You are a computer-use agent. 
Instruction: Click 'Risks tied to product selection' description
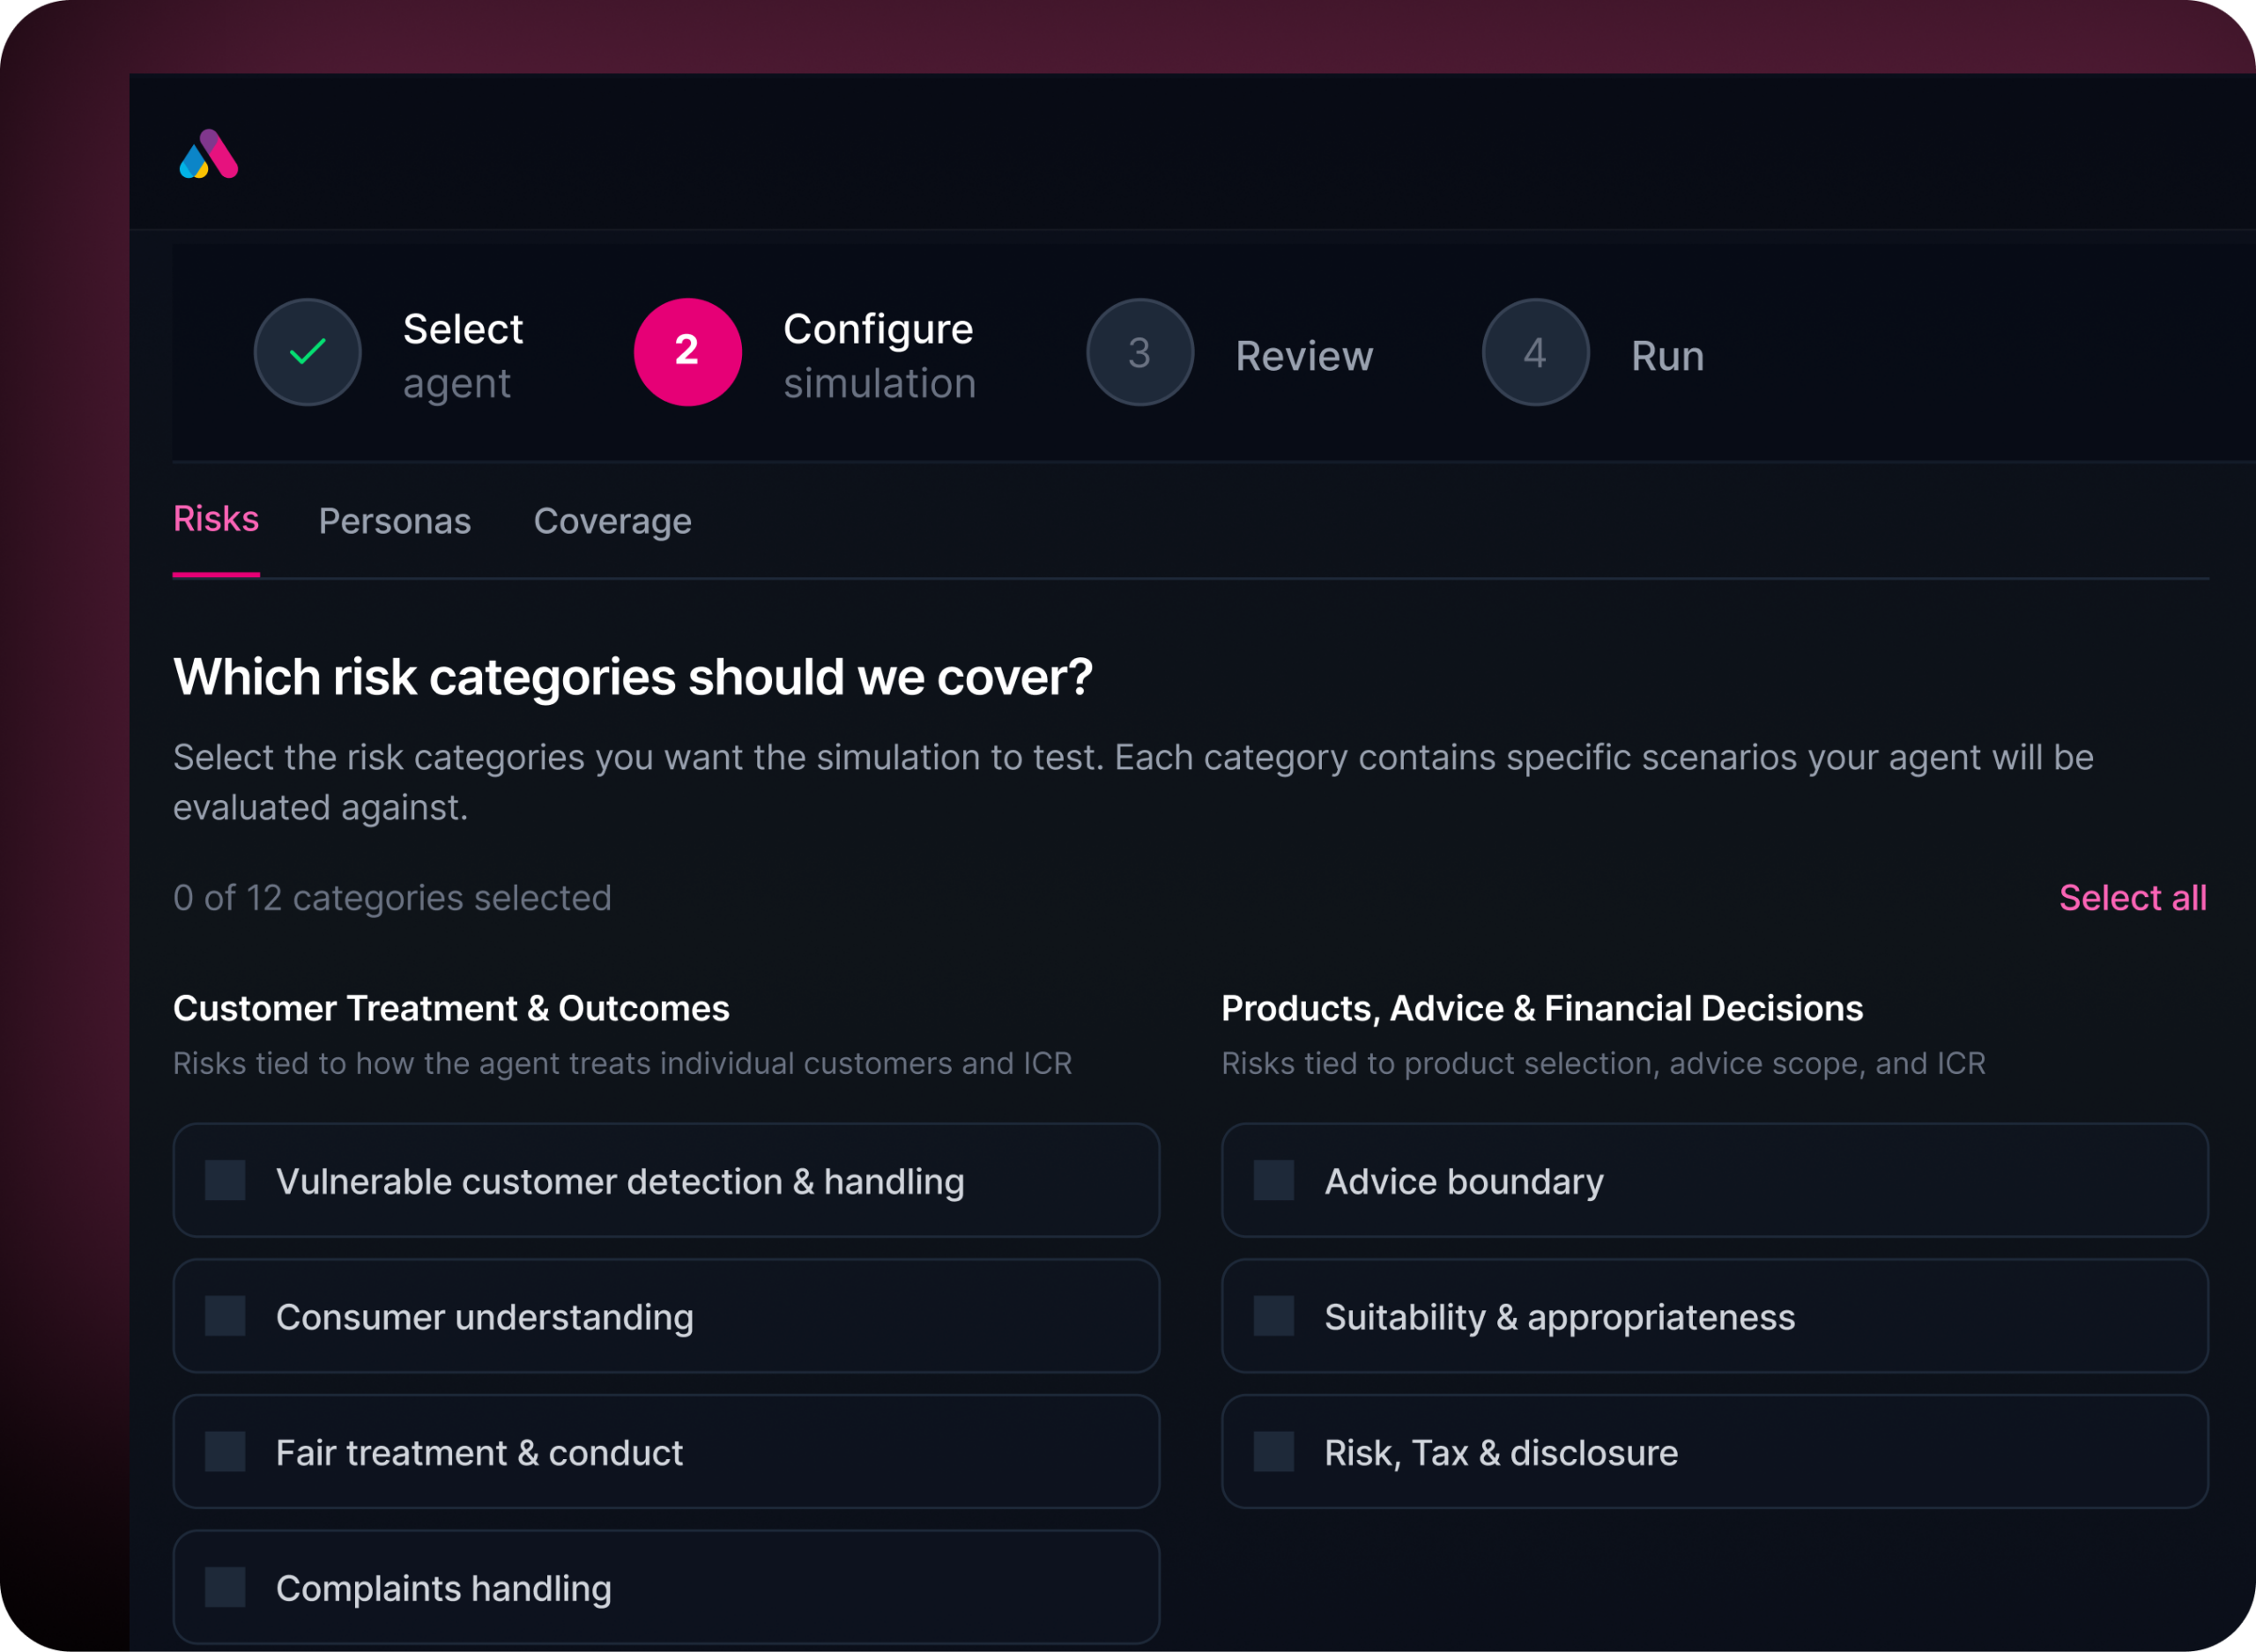1603,1063
